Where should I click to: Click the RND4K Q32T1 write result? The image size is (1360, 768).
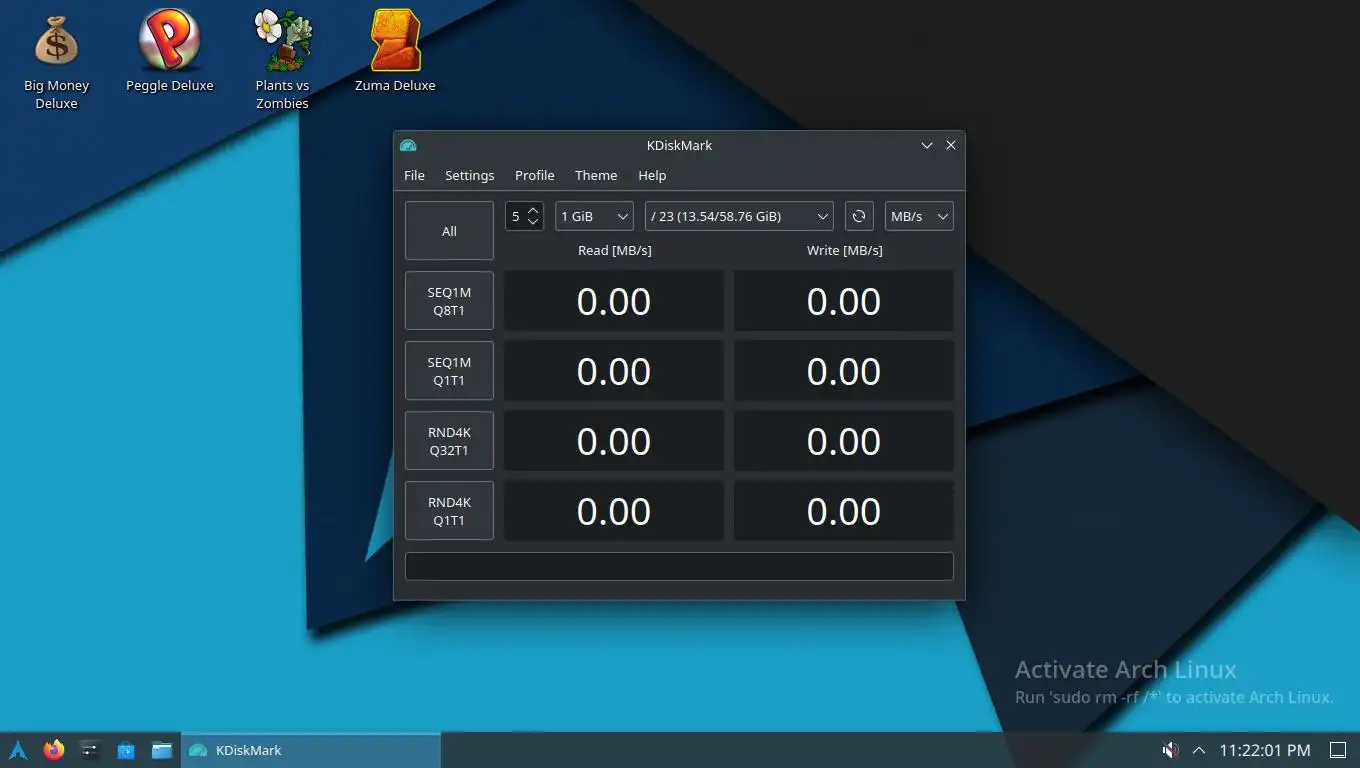[x=844, y=441]
